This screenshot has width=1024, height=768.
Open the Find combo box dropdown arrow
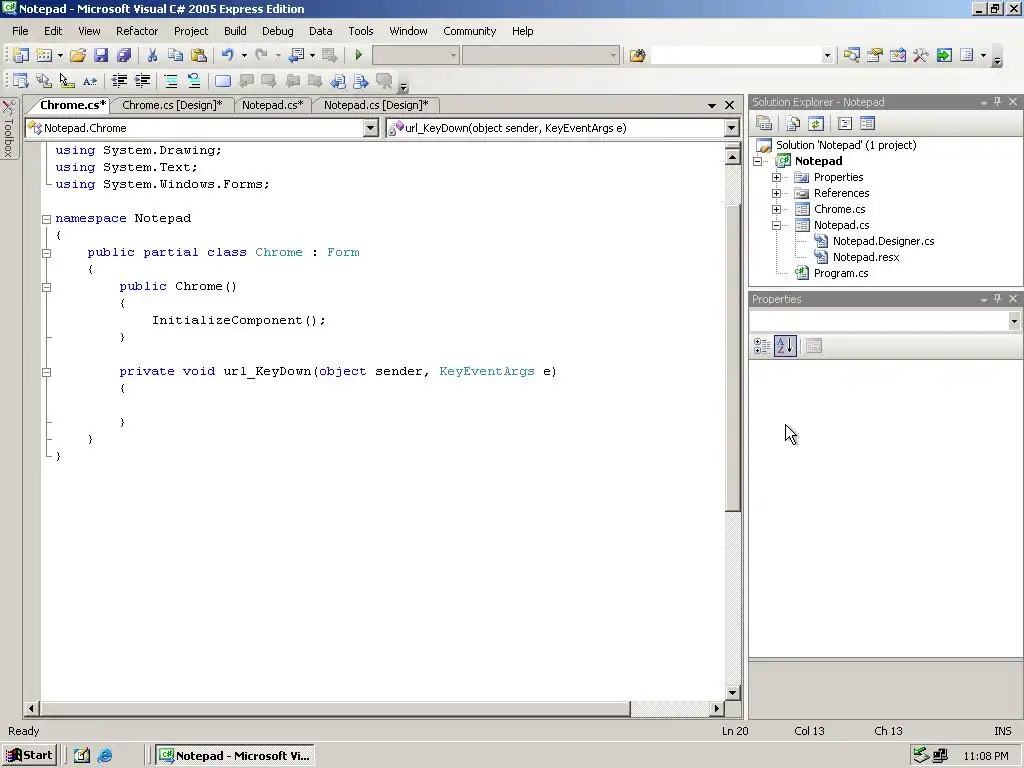[827, 56]
